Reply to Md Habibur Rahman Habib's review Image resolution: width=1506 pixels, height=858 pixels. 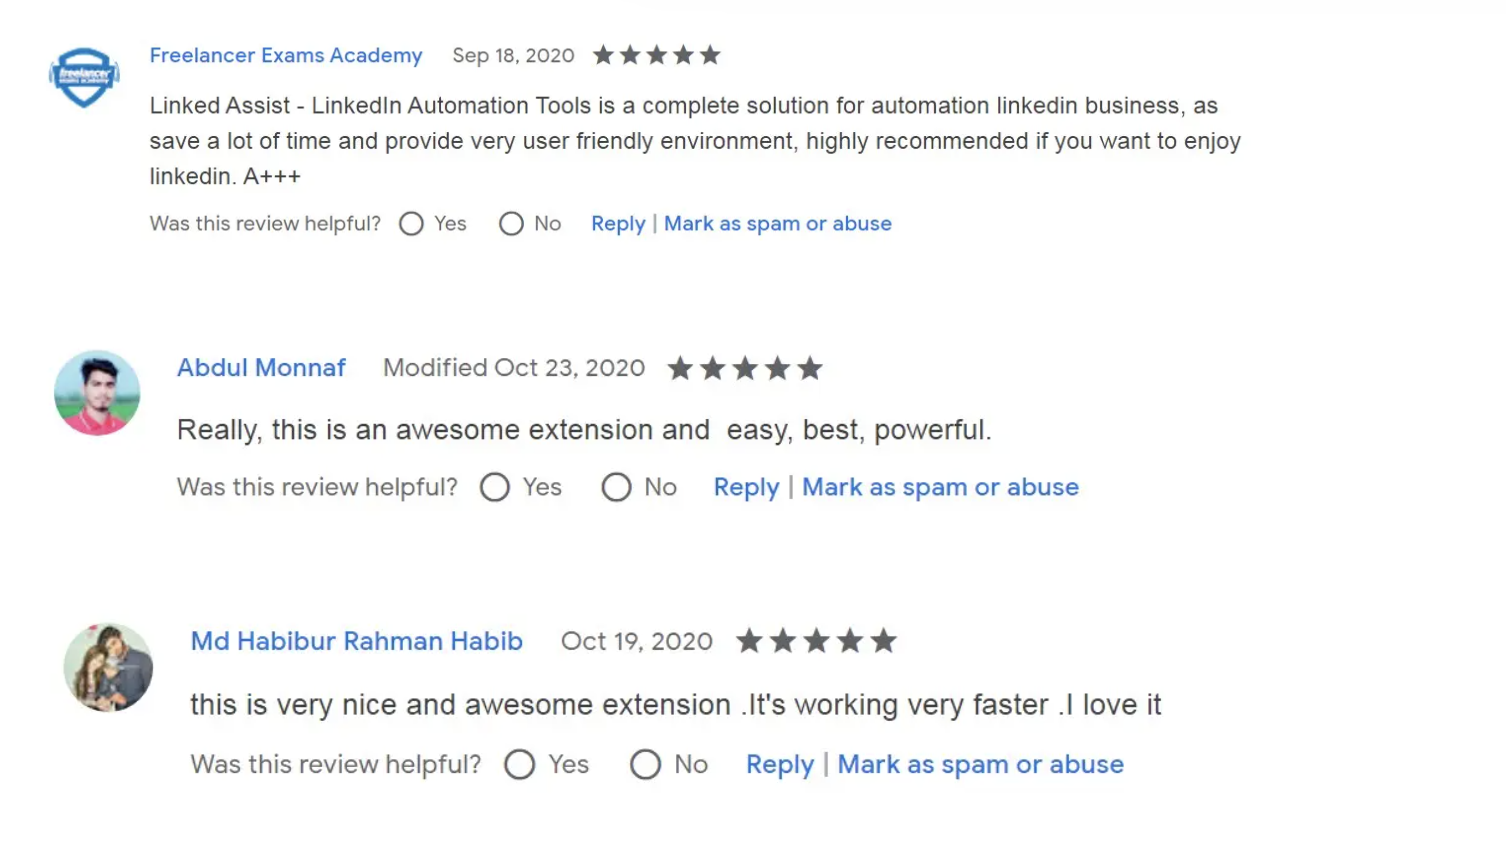[780, 765]
